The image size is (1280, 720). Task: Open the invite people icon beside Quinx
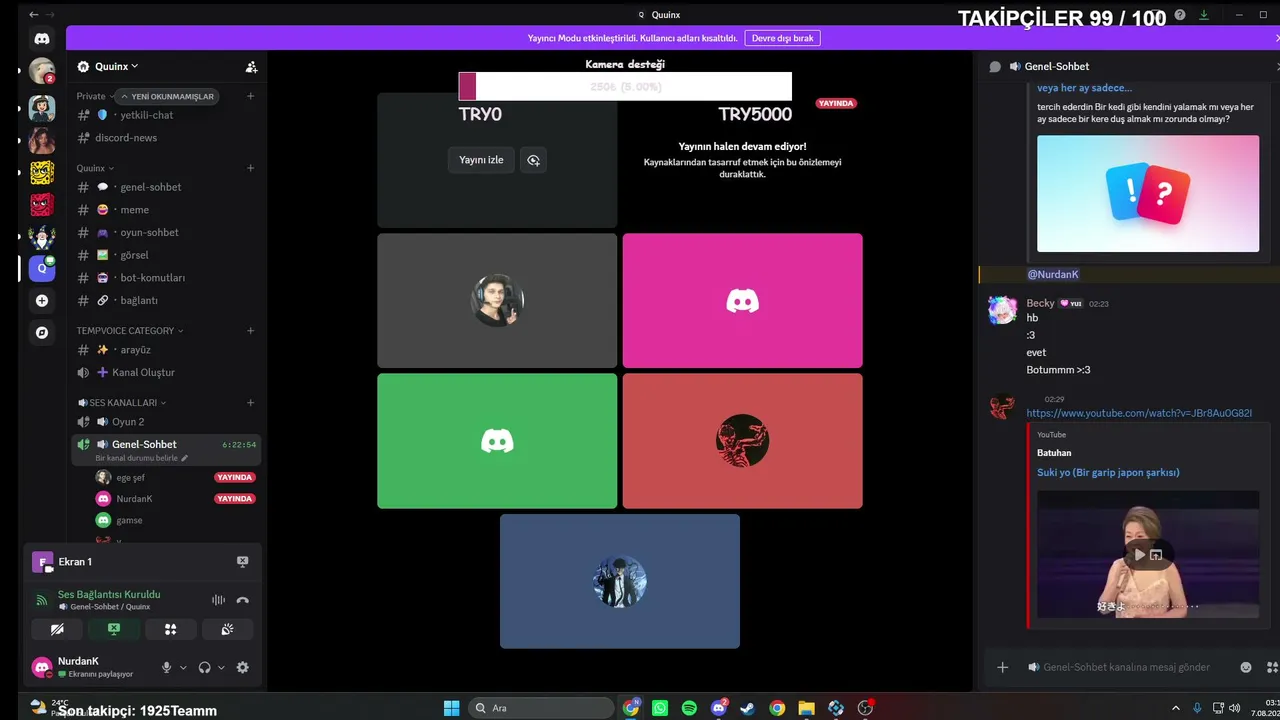coord(251,67)
